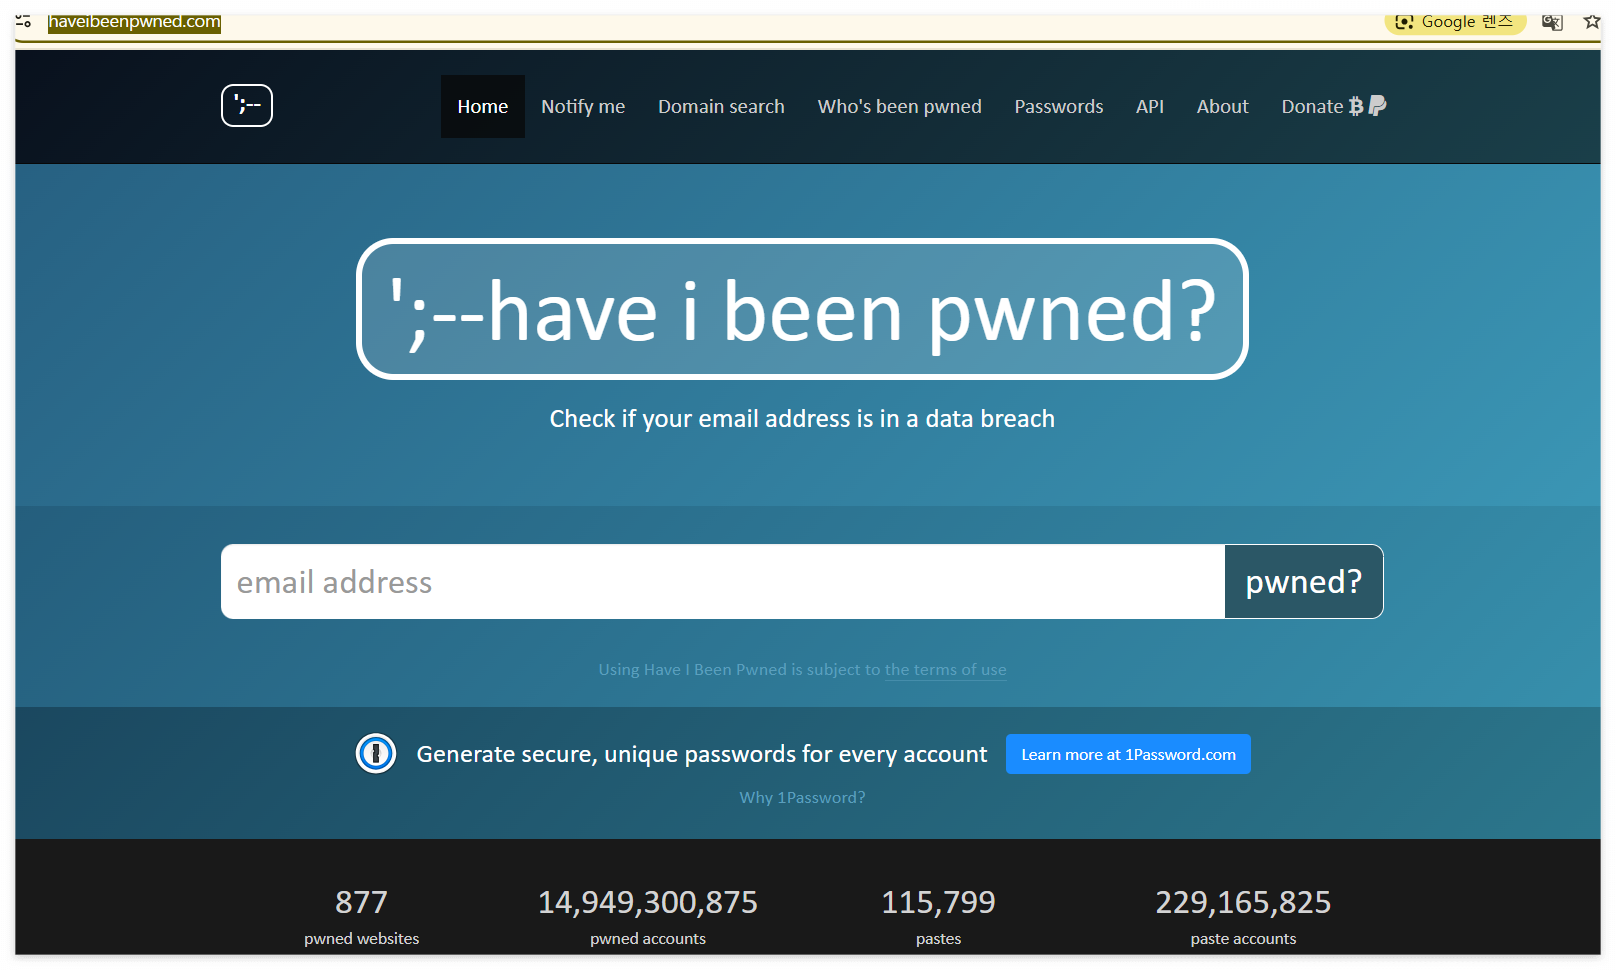Click Learn more at 1Password.com button
This screenshot has height=970, width=1616.
[x=1128, y=754]
